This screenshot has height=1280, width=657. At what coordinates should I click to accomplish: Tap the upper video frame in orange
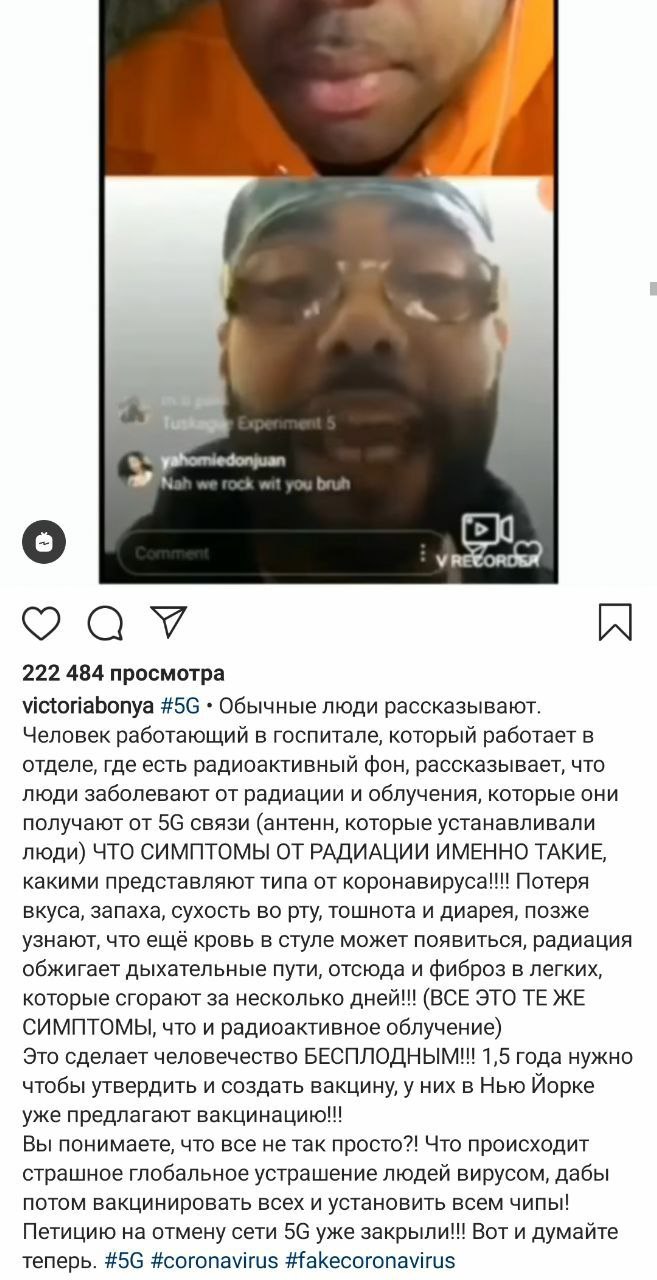click(x=327, y=88)
